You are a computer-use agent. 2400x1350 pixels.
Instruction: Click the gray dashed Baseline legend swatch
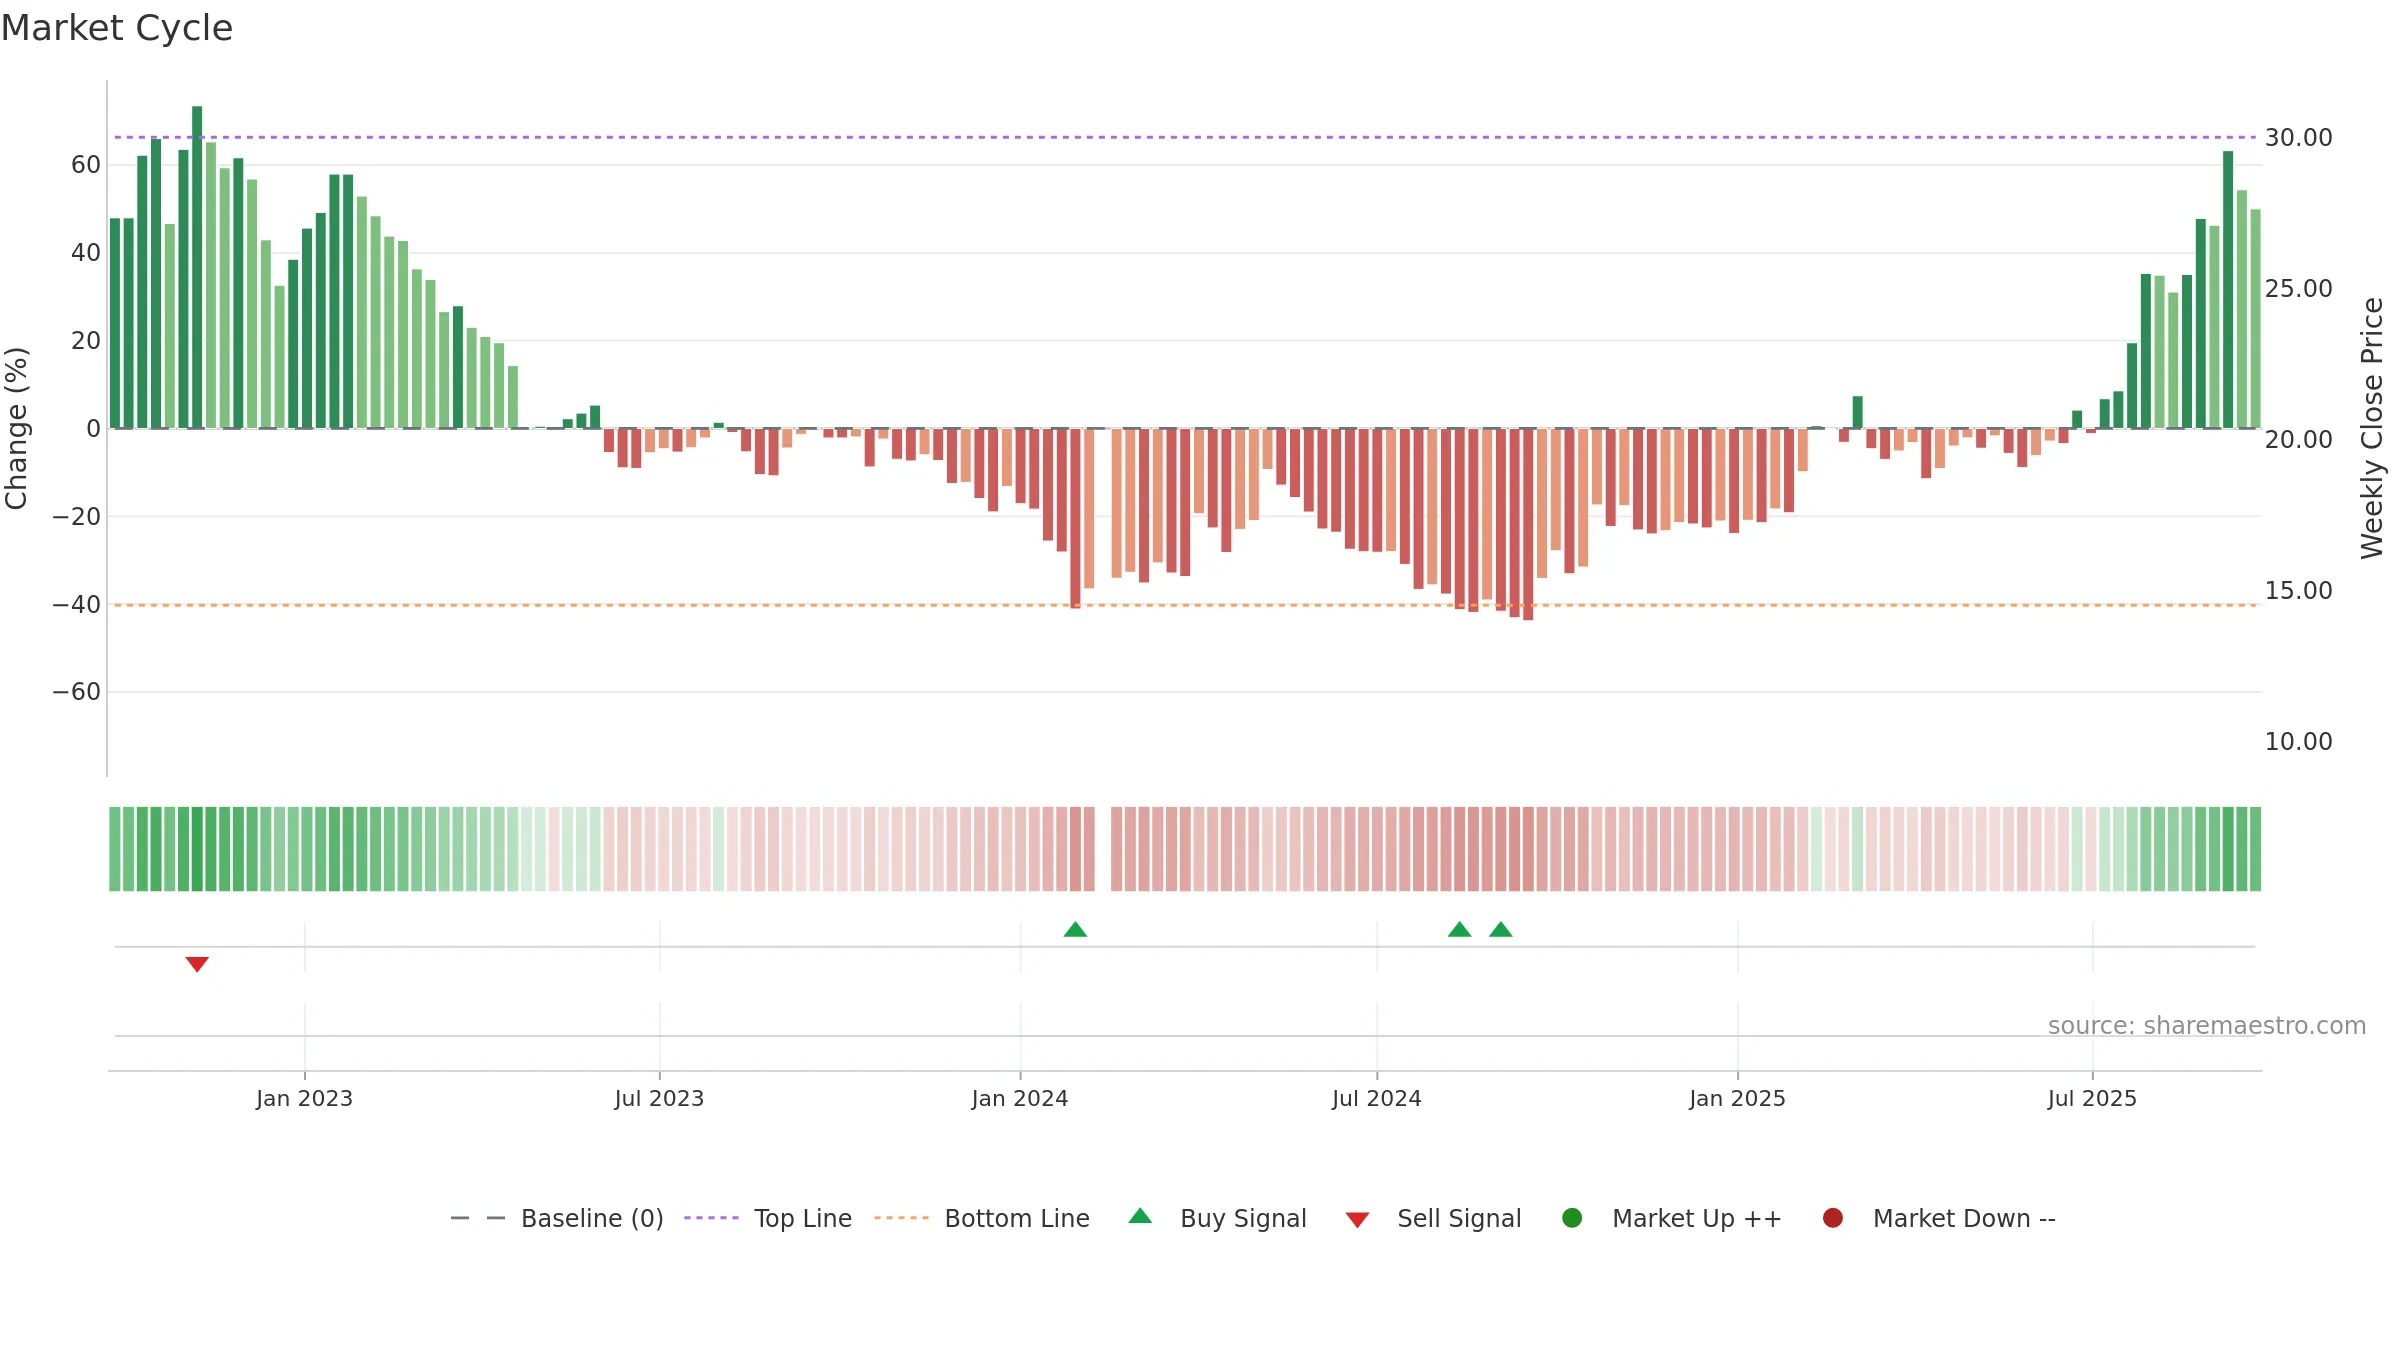point(478,1218)
